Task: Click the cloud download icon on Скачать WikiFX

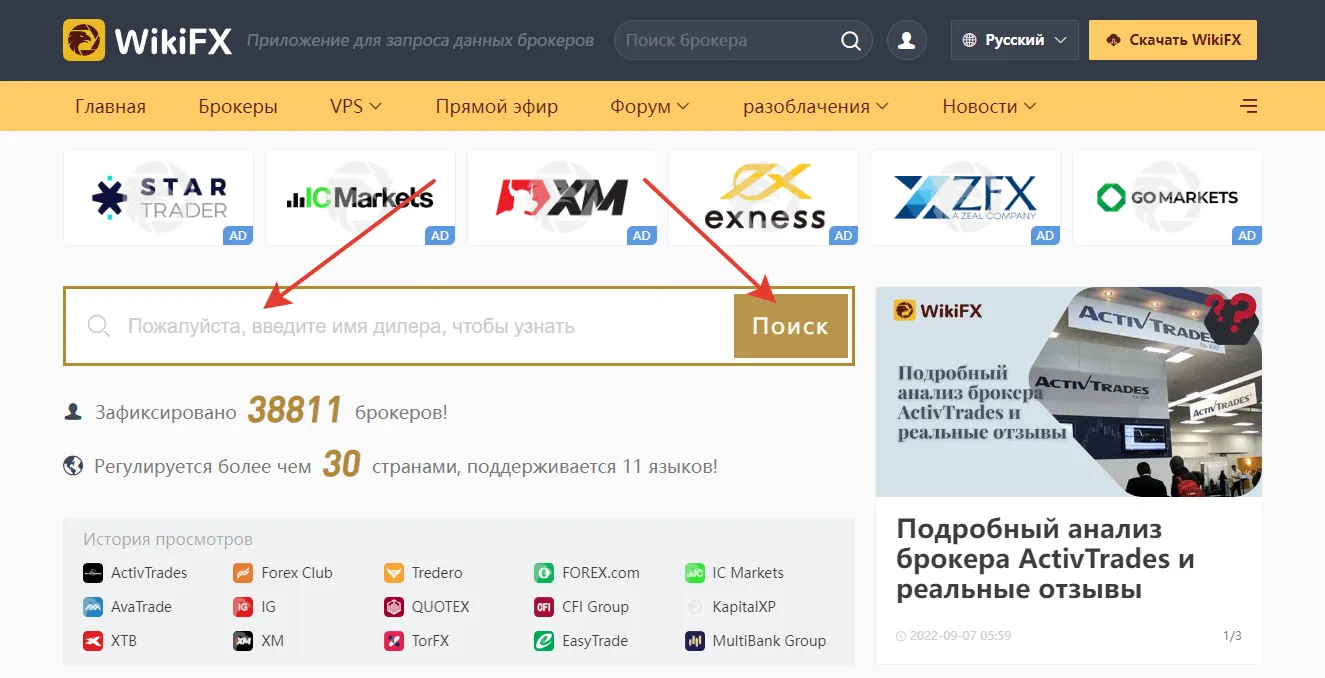Action: pos(1114,41)
